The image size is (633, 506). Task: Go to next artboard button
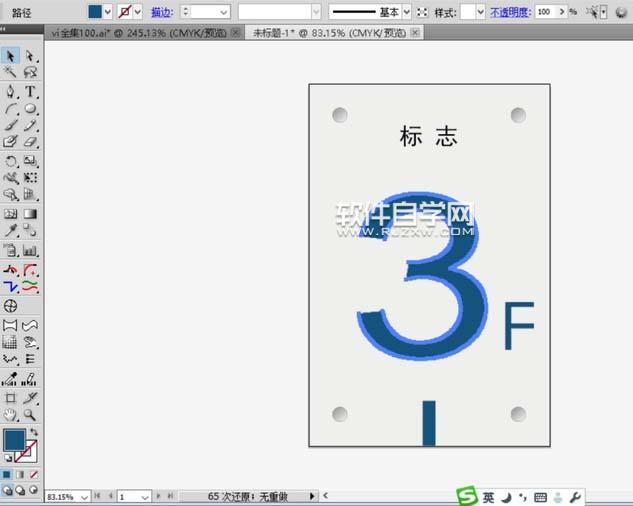(158, 496)
